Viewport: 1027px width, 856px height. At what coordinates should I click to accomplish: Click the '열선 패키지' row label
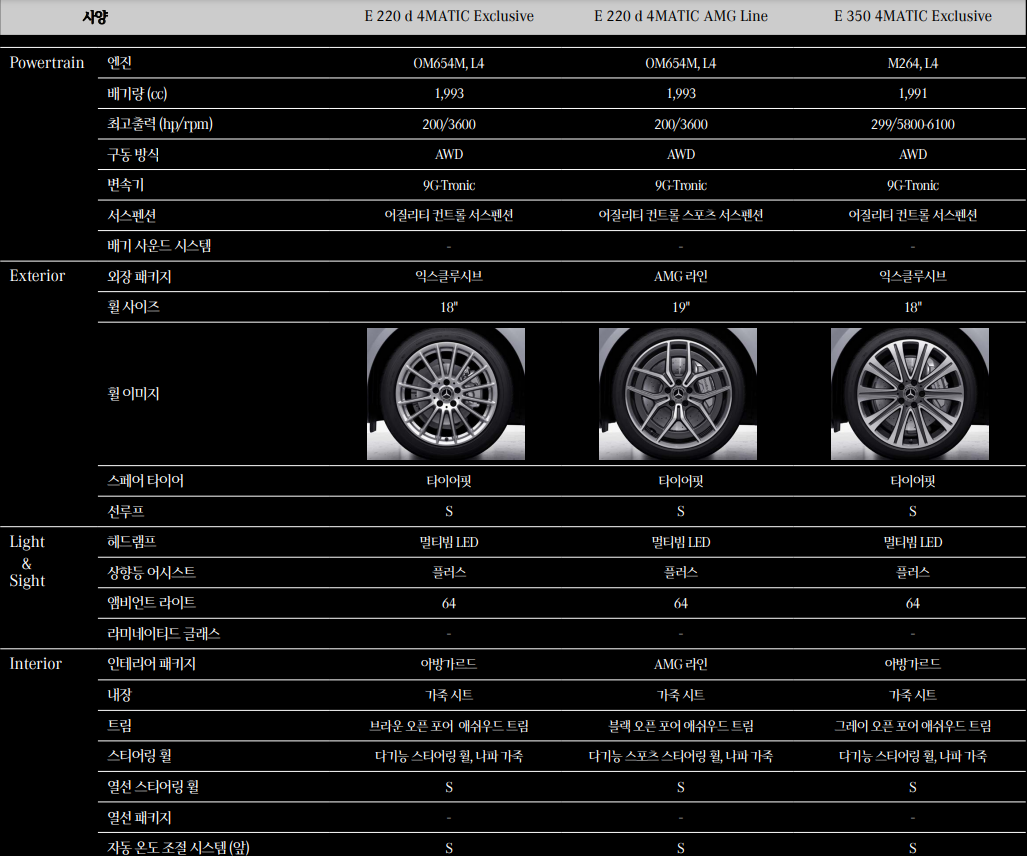[x=140, y=817]
